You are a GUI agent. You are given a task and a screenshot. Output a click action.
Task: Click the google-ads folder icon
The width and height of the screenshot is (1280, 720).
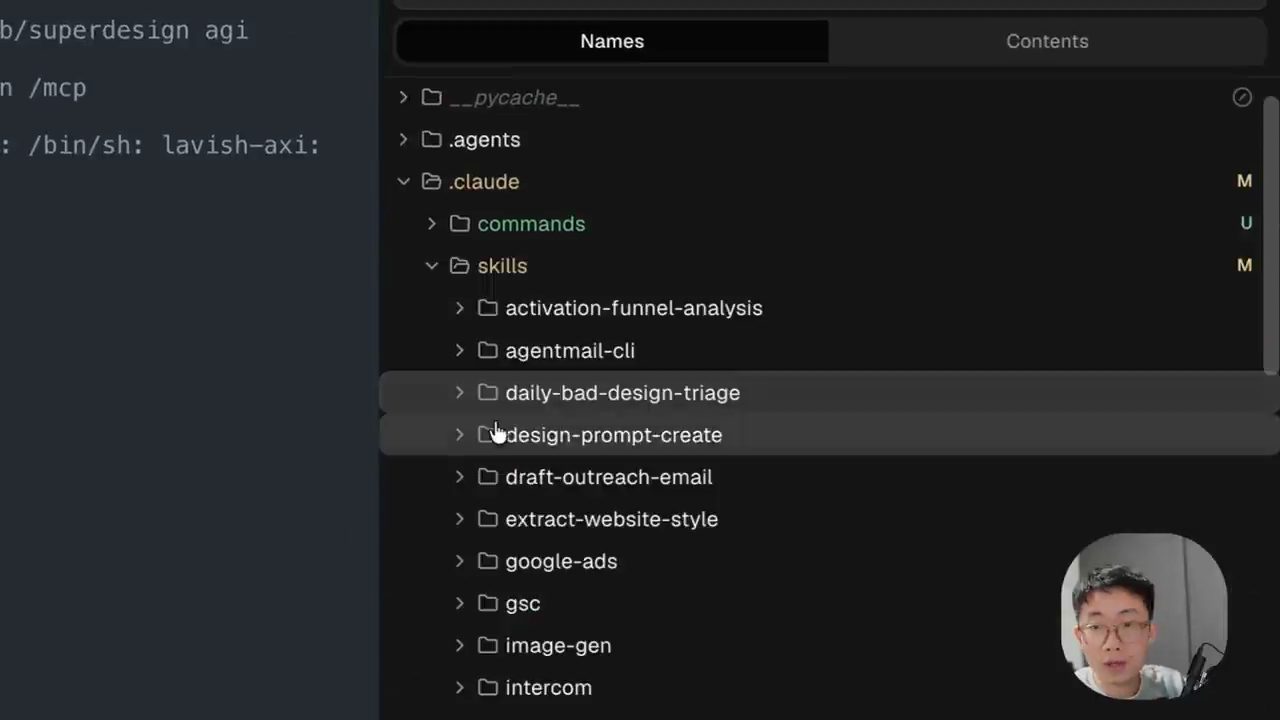pos(487,561)
